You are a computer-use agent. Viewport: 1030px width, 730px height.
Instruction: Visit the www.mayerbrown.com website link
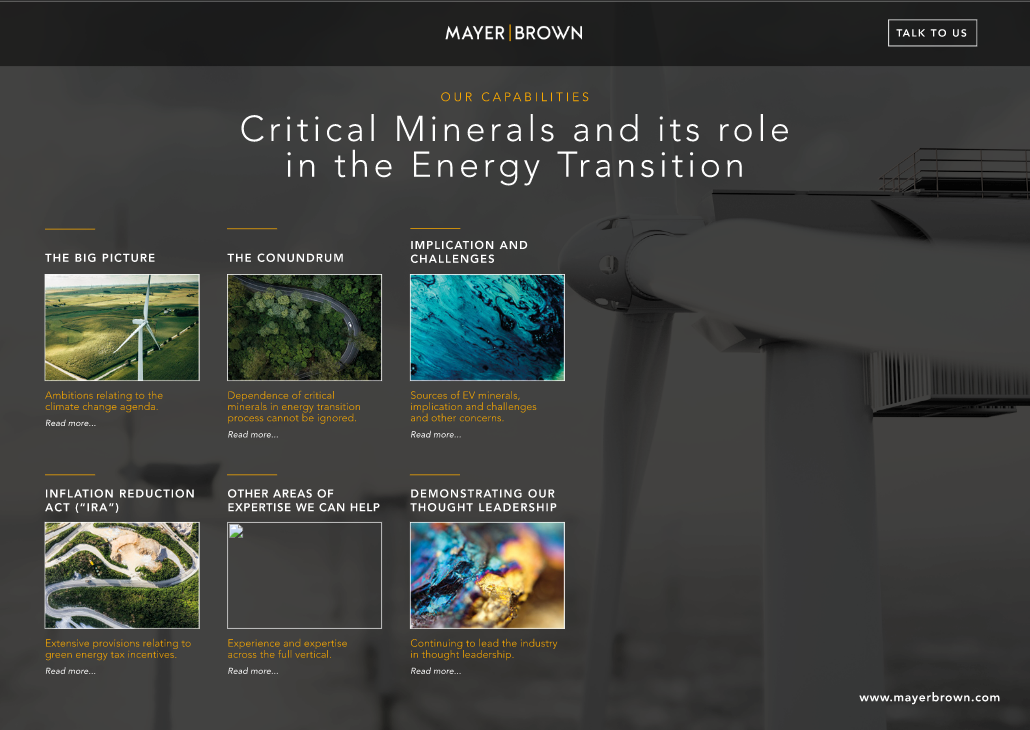[x=929, y=697]
